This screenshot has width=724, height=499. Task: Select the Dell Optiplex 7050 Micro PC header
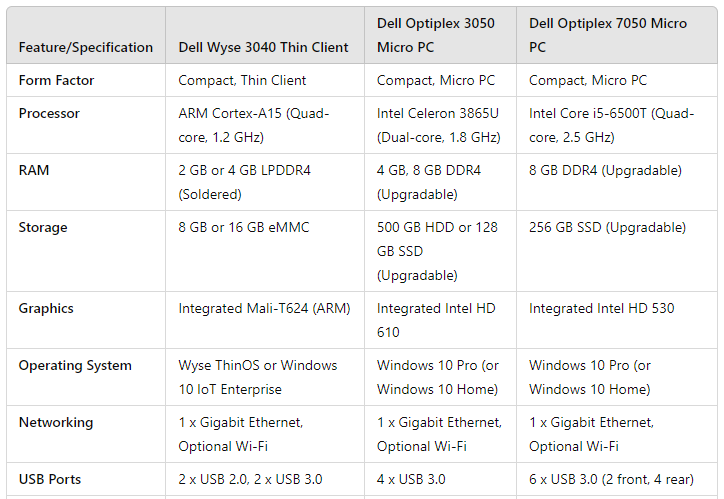click(x=608, y=35)
